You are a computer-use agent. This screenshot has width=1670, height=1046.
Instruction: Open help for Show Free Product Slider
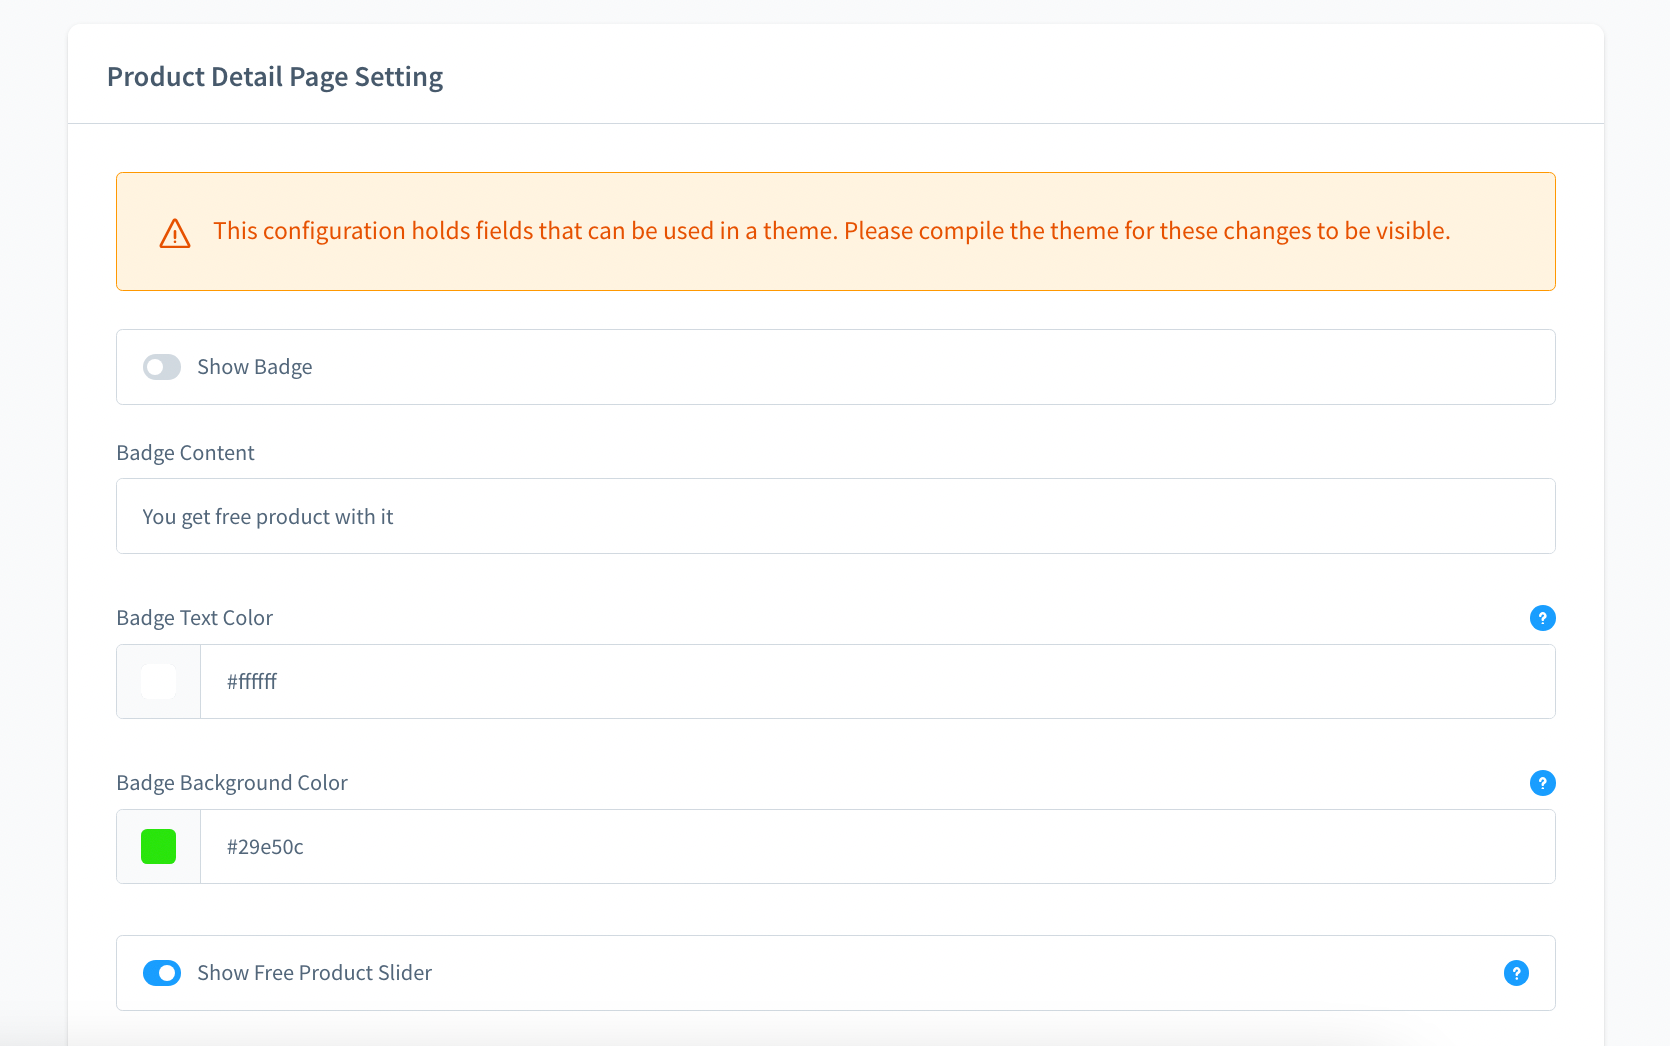pyautogui.click(x=1516, y=973)
